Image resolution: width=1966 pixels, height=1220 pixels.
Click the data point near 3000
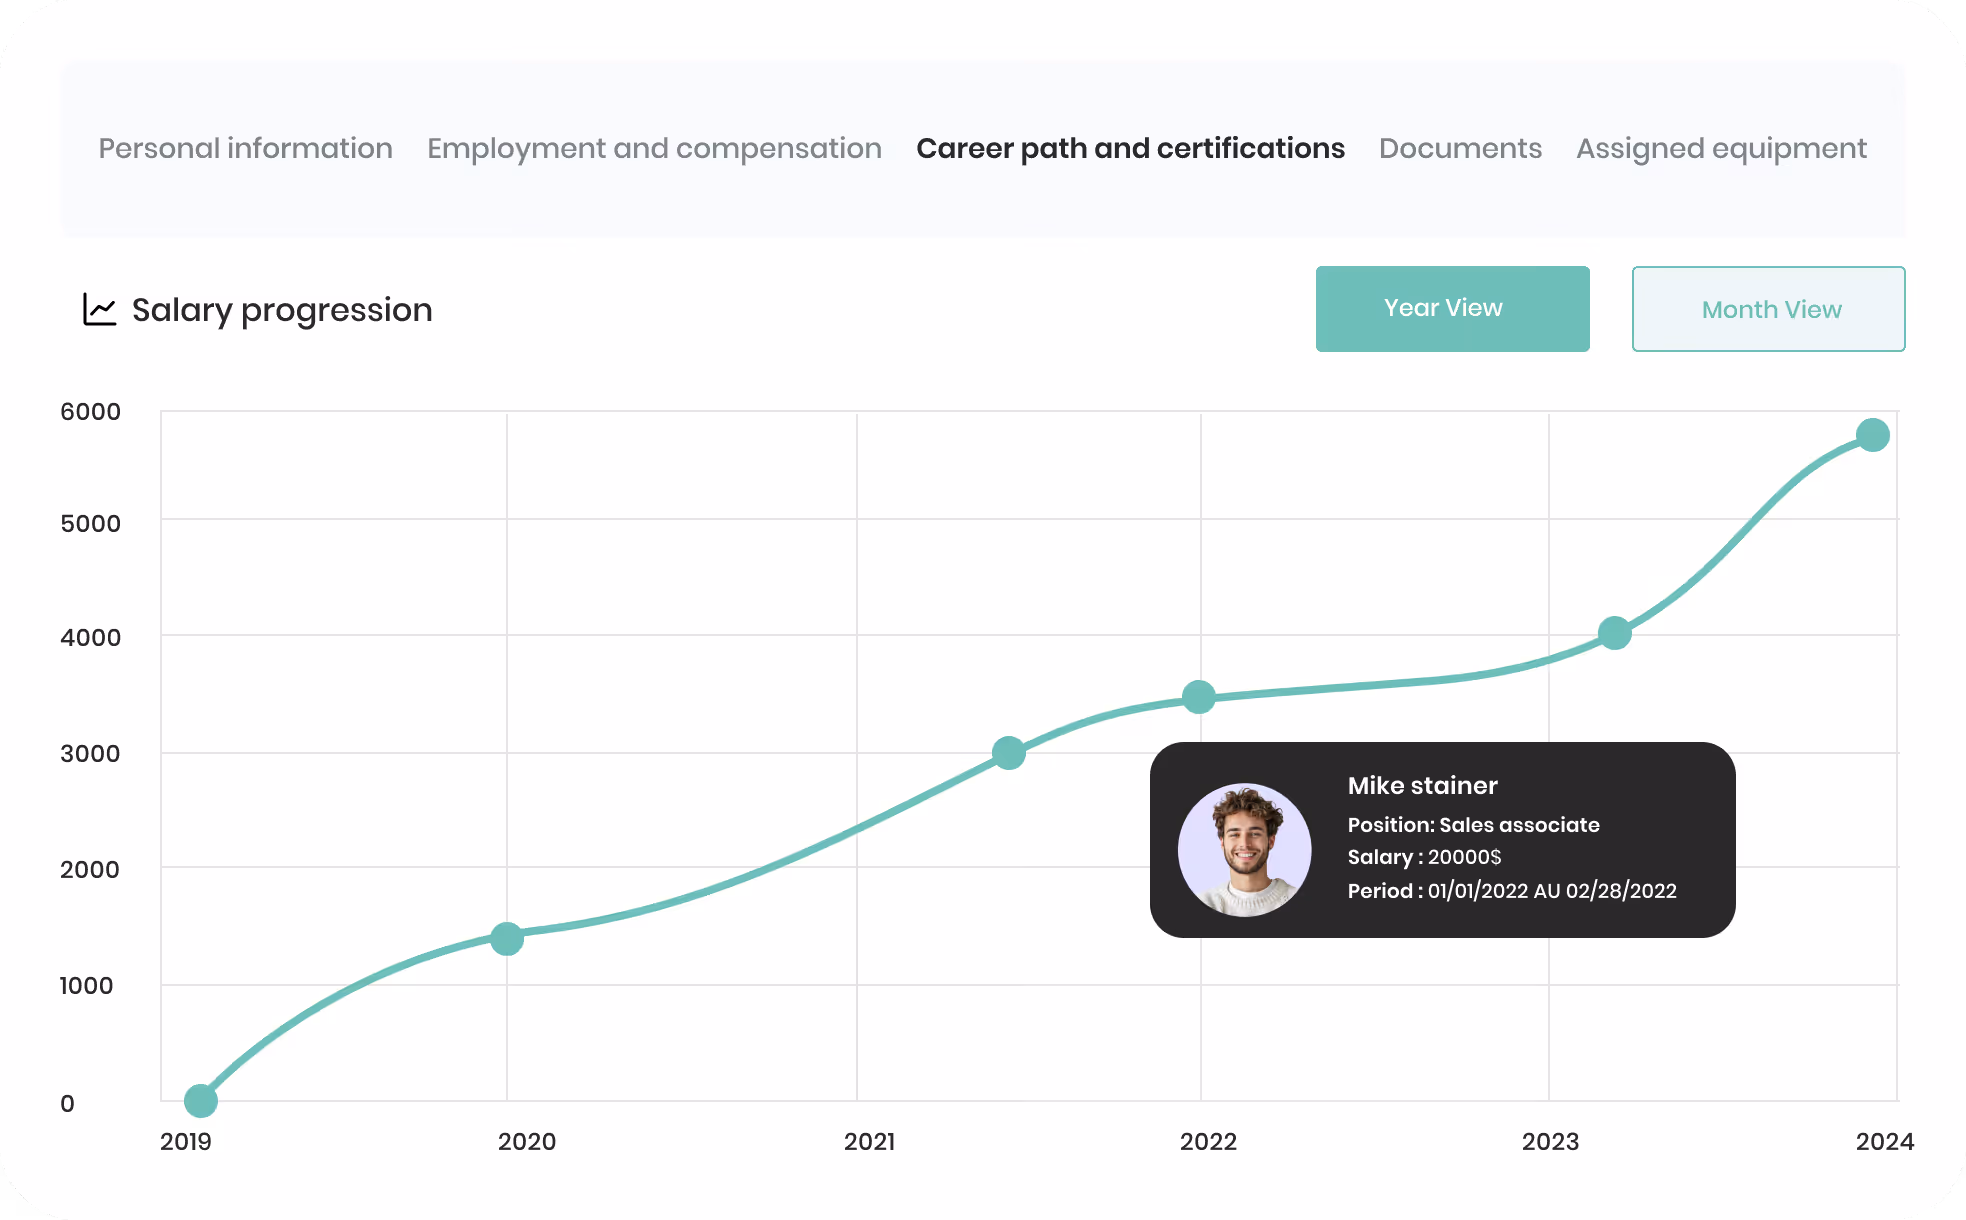click(1009, 753)
